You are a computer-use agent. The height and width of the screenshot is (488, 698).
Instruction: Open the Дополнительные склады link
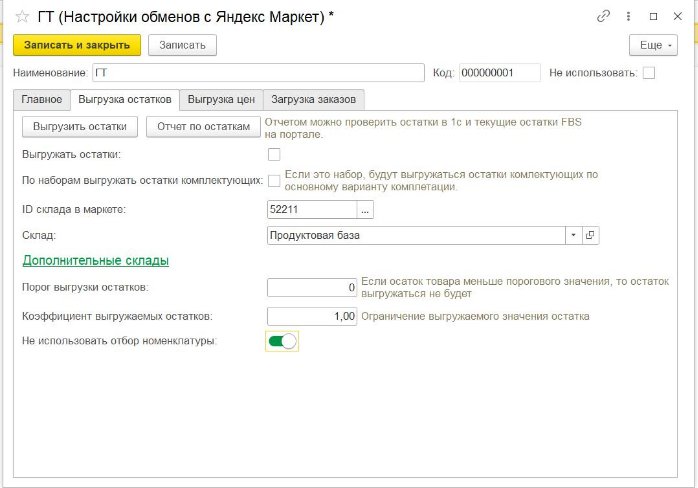point(95,260)
